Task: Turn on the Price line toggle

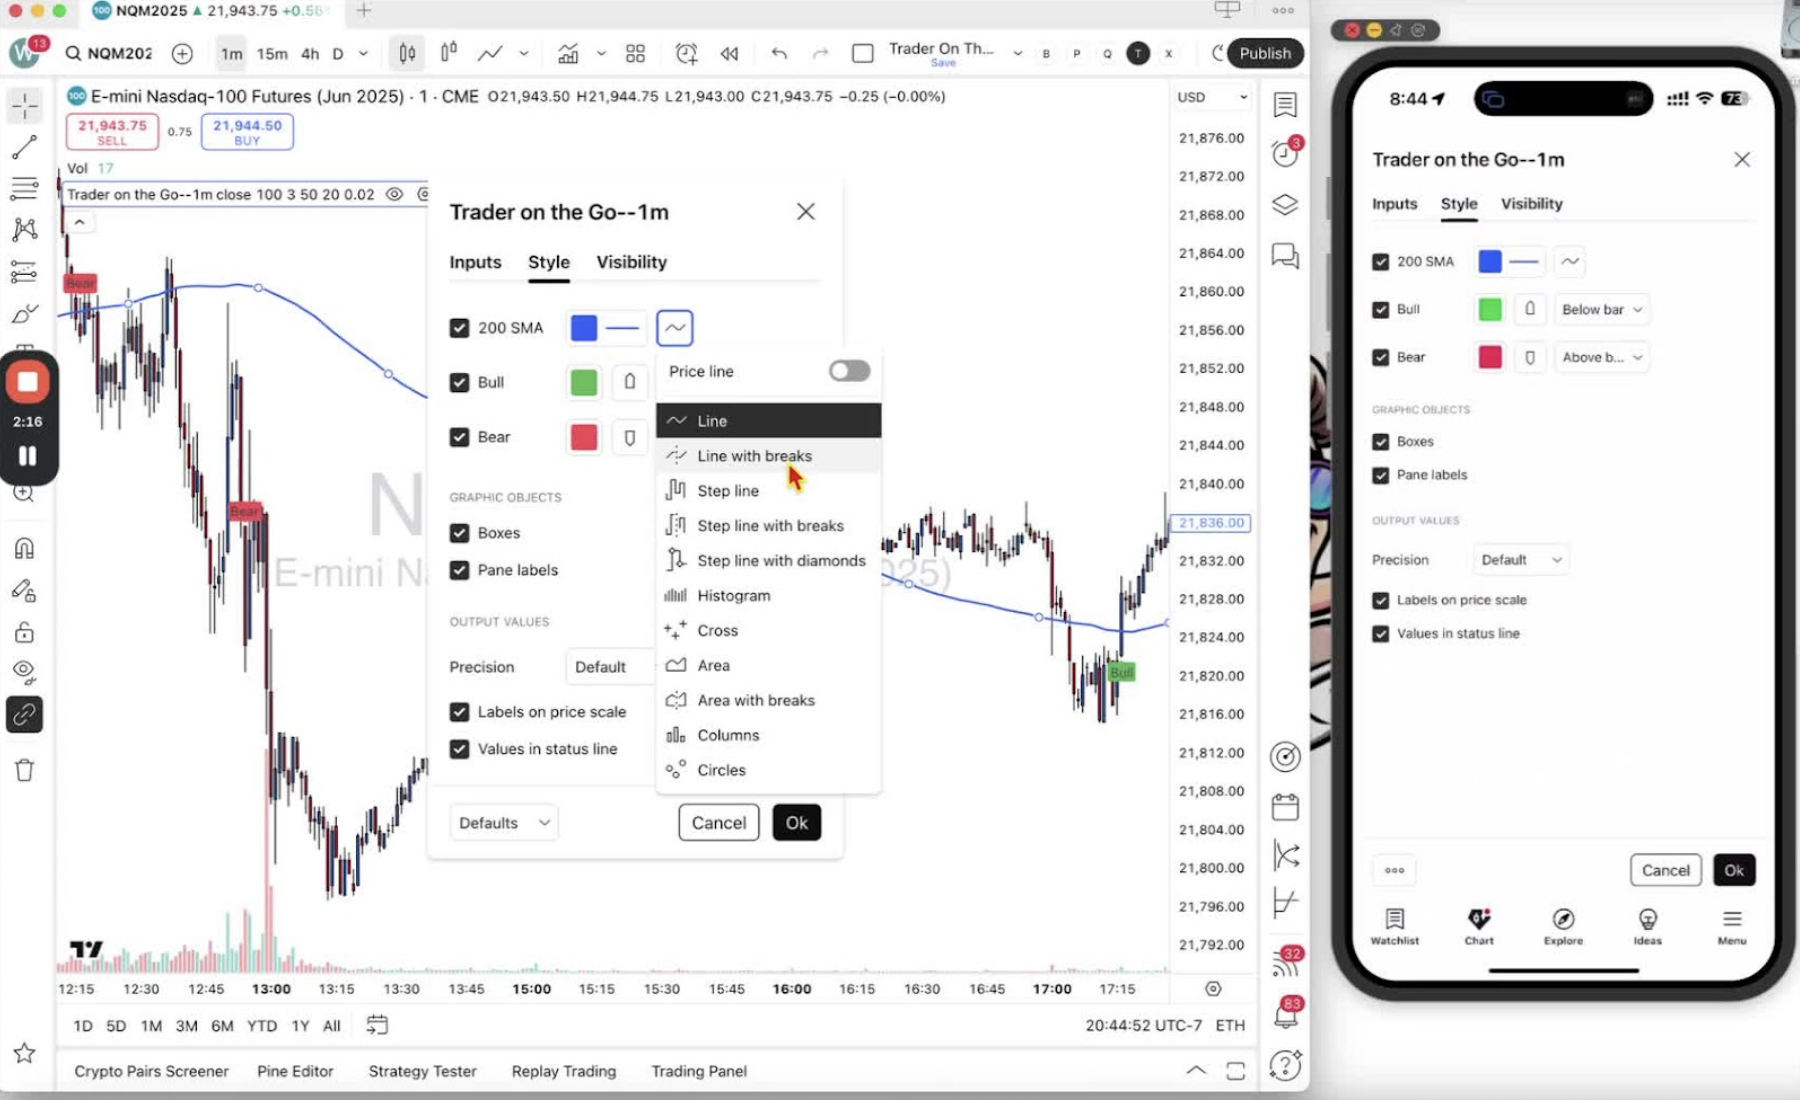Action: point(849,371)
